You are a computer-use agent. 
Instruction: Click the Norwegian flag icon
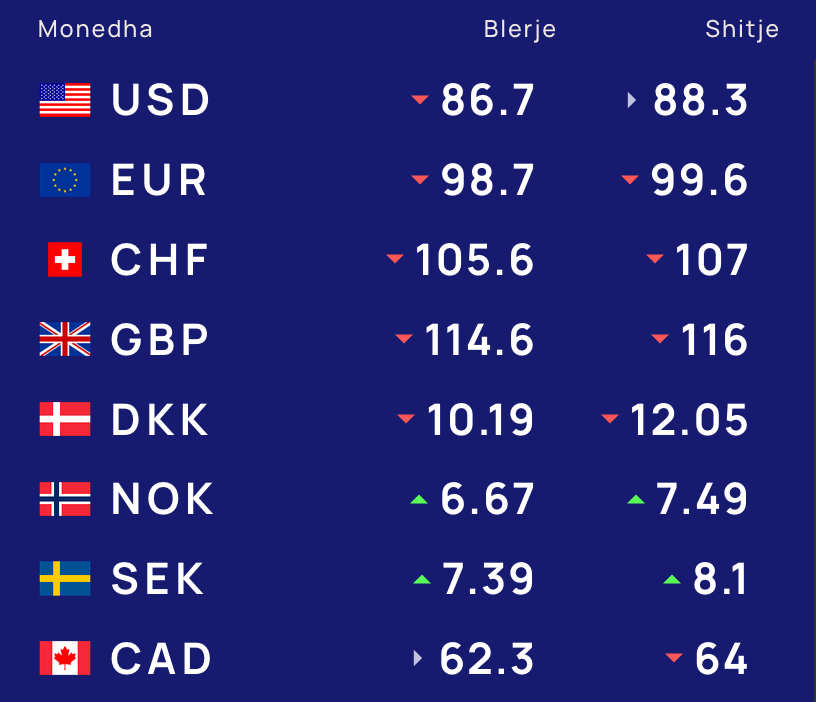tap(65, 499)
